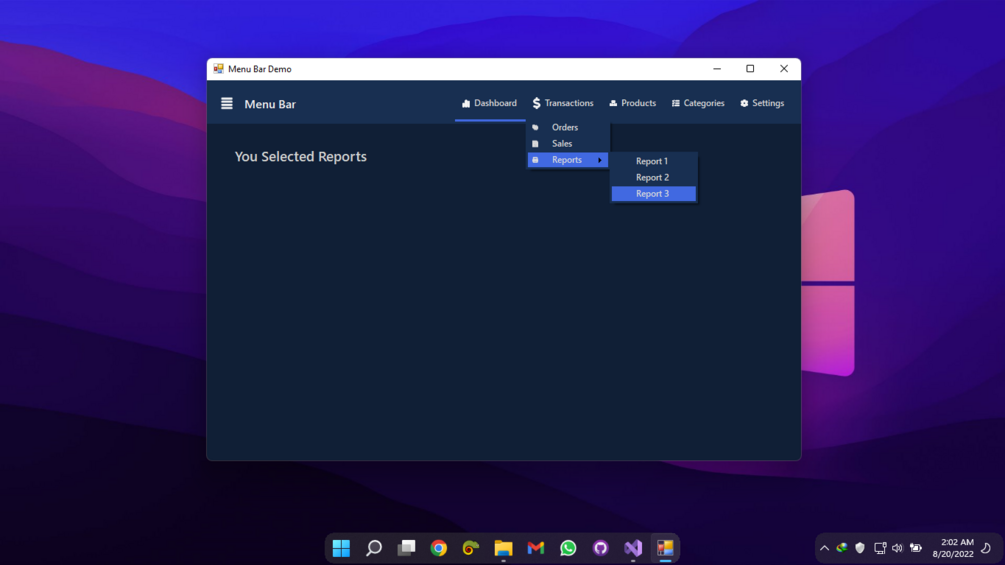Open the battery status tray icon
Viewport: 1005px width, 565px height.
pyautogui.click(x=916, y=548)
